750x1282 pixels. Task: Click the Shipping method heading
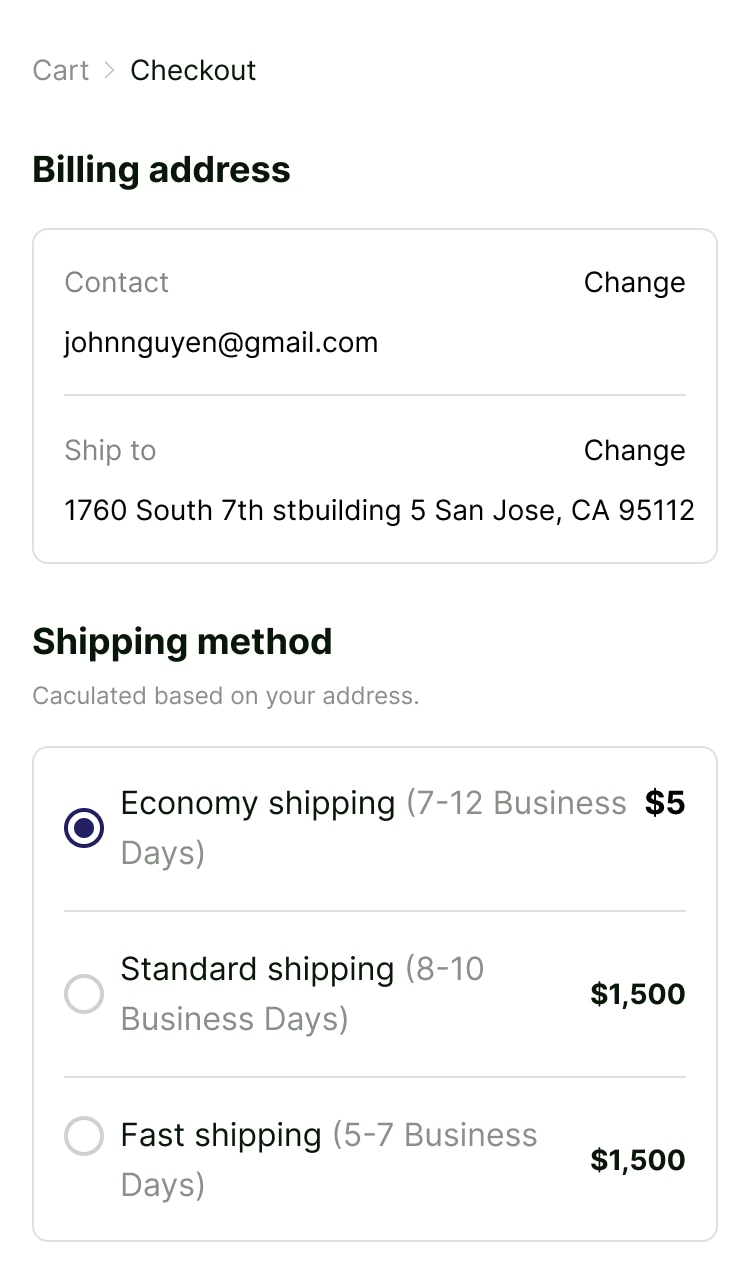(182, 642)
